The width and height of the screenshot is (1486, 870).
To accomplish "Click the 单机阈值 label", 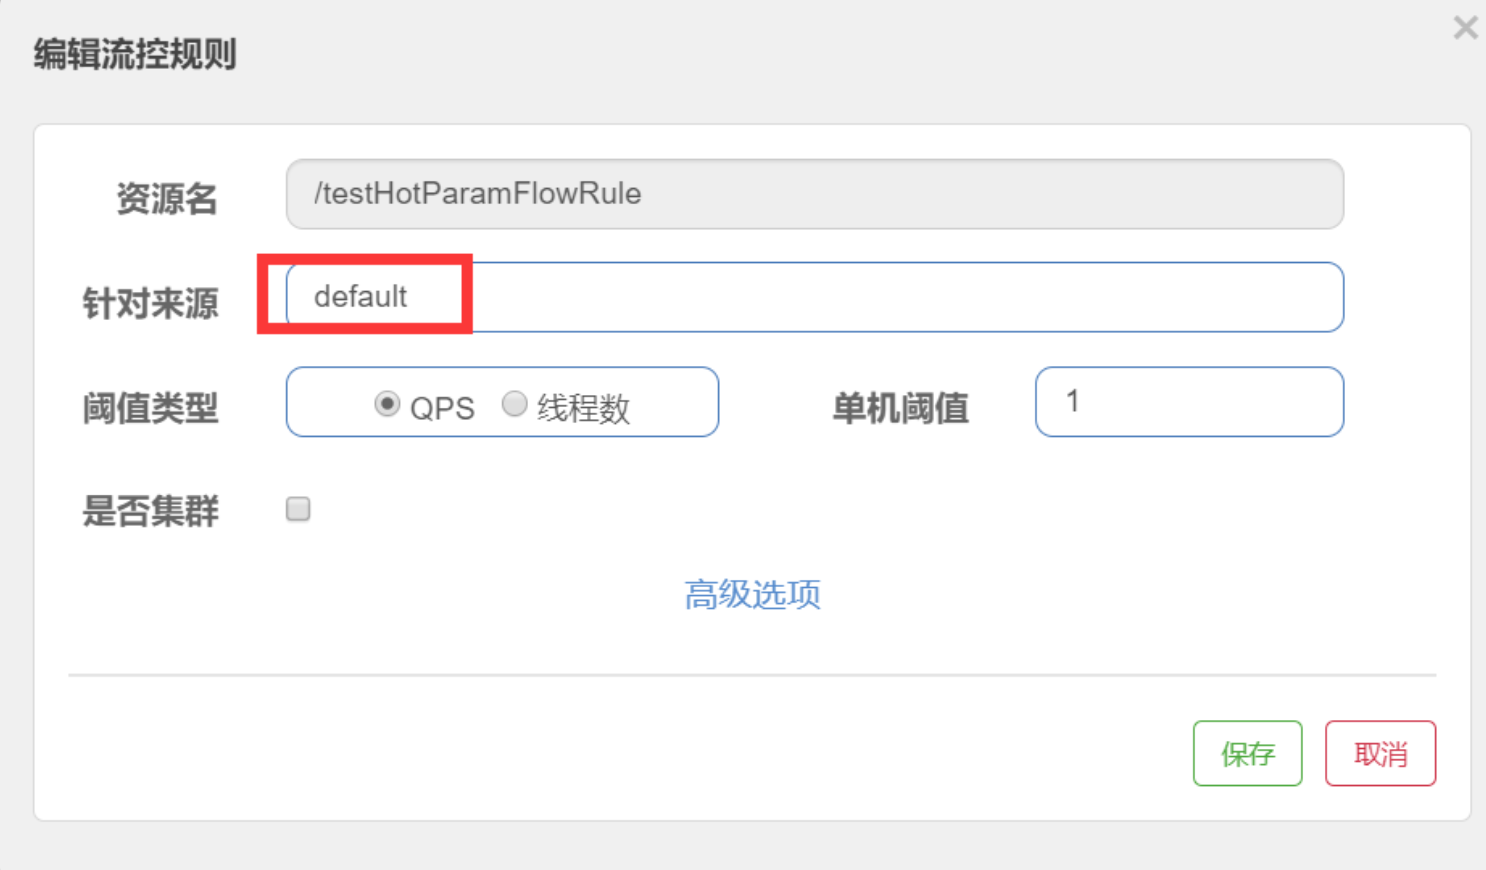I will pyautogui.click(x=900, y=408).
